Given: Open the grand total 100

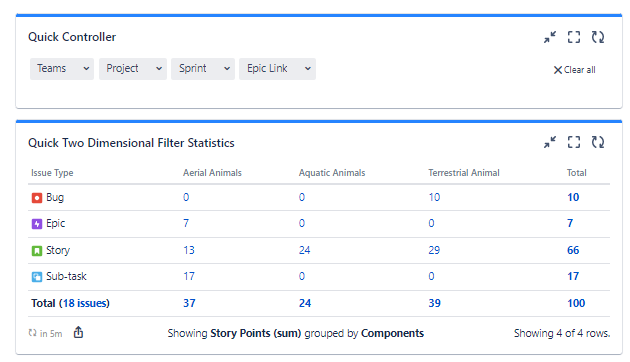Looking at the screenshot, I should [x=576, y=303].
